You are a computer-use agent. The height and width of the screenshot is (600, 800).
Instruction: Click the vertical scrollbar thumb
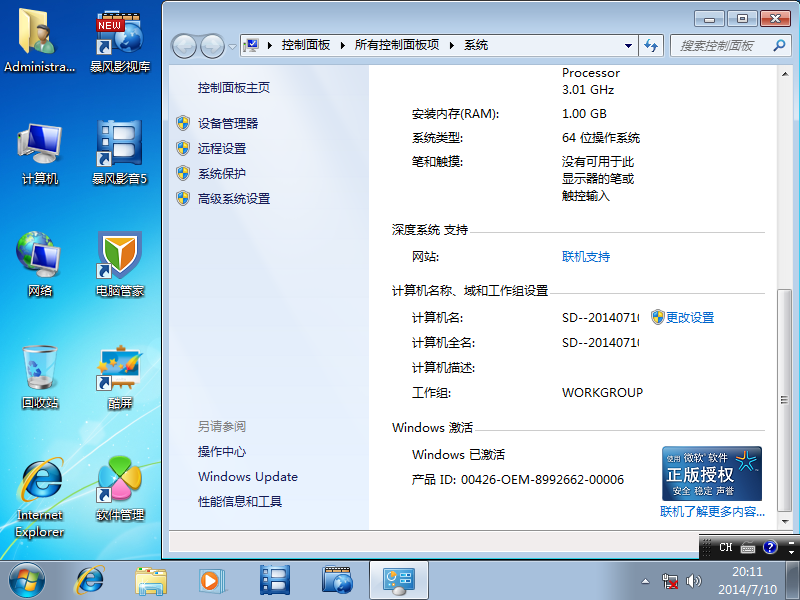[x=784, y=400]
